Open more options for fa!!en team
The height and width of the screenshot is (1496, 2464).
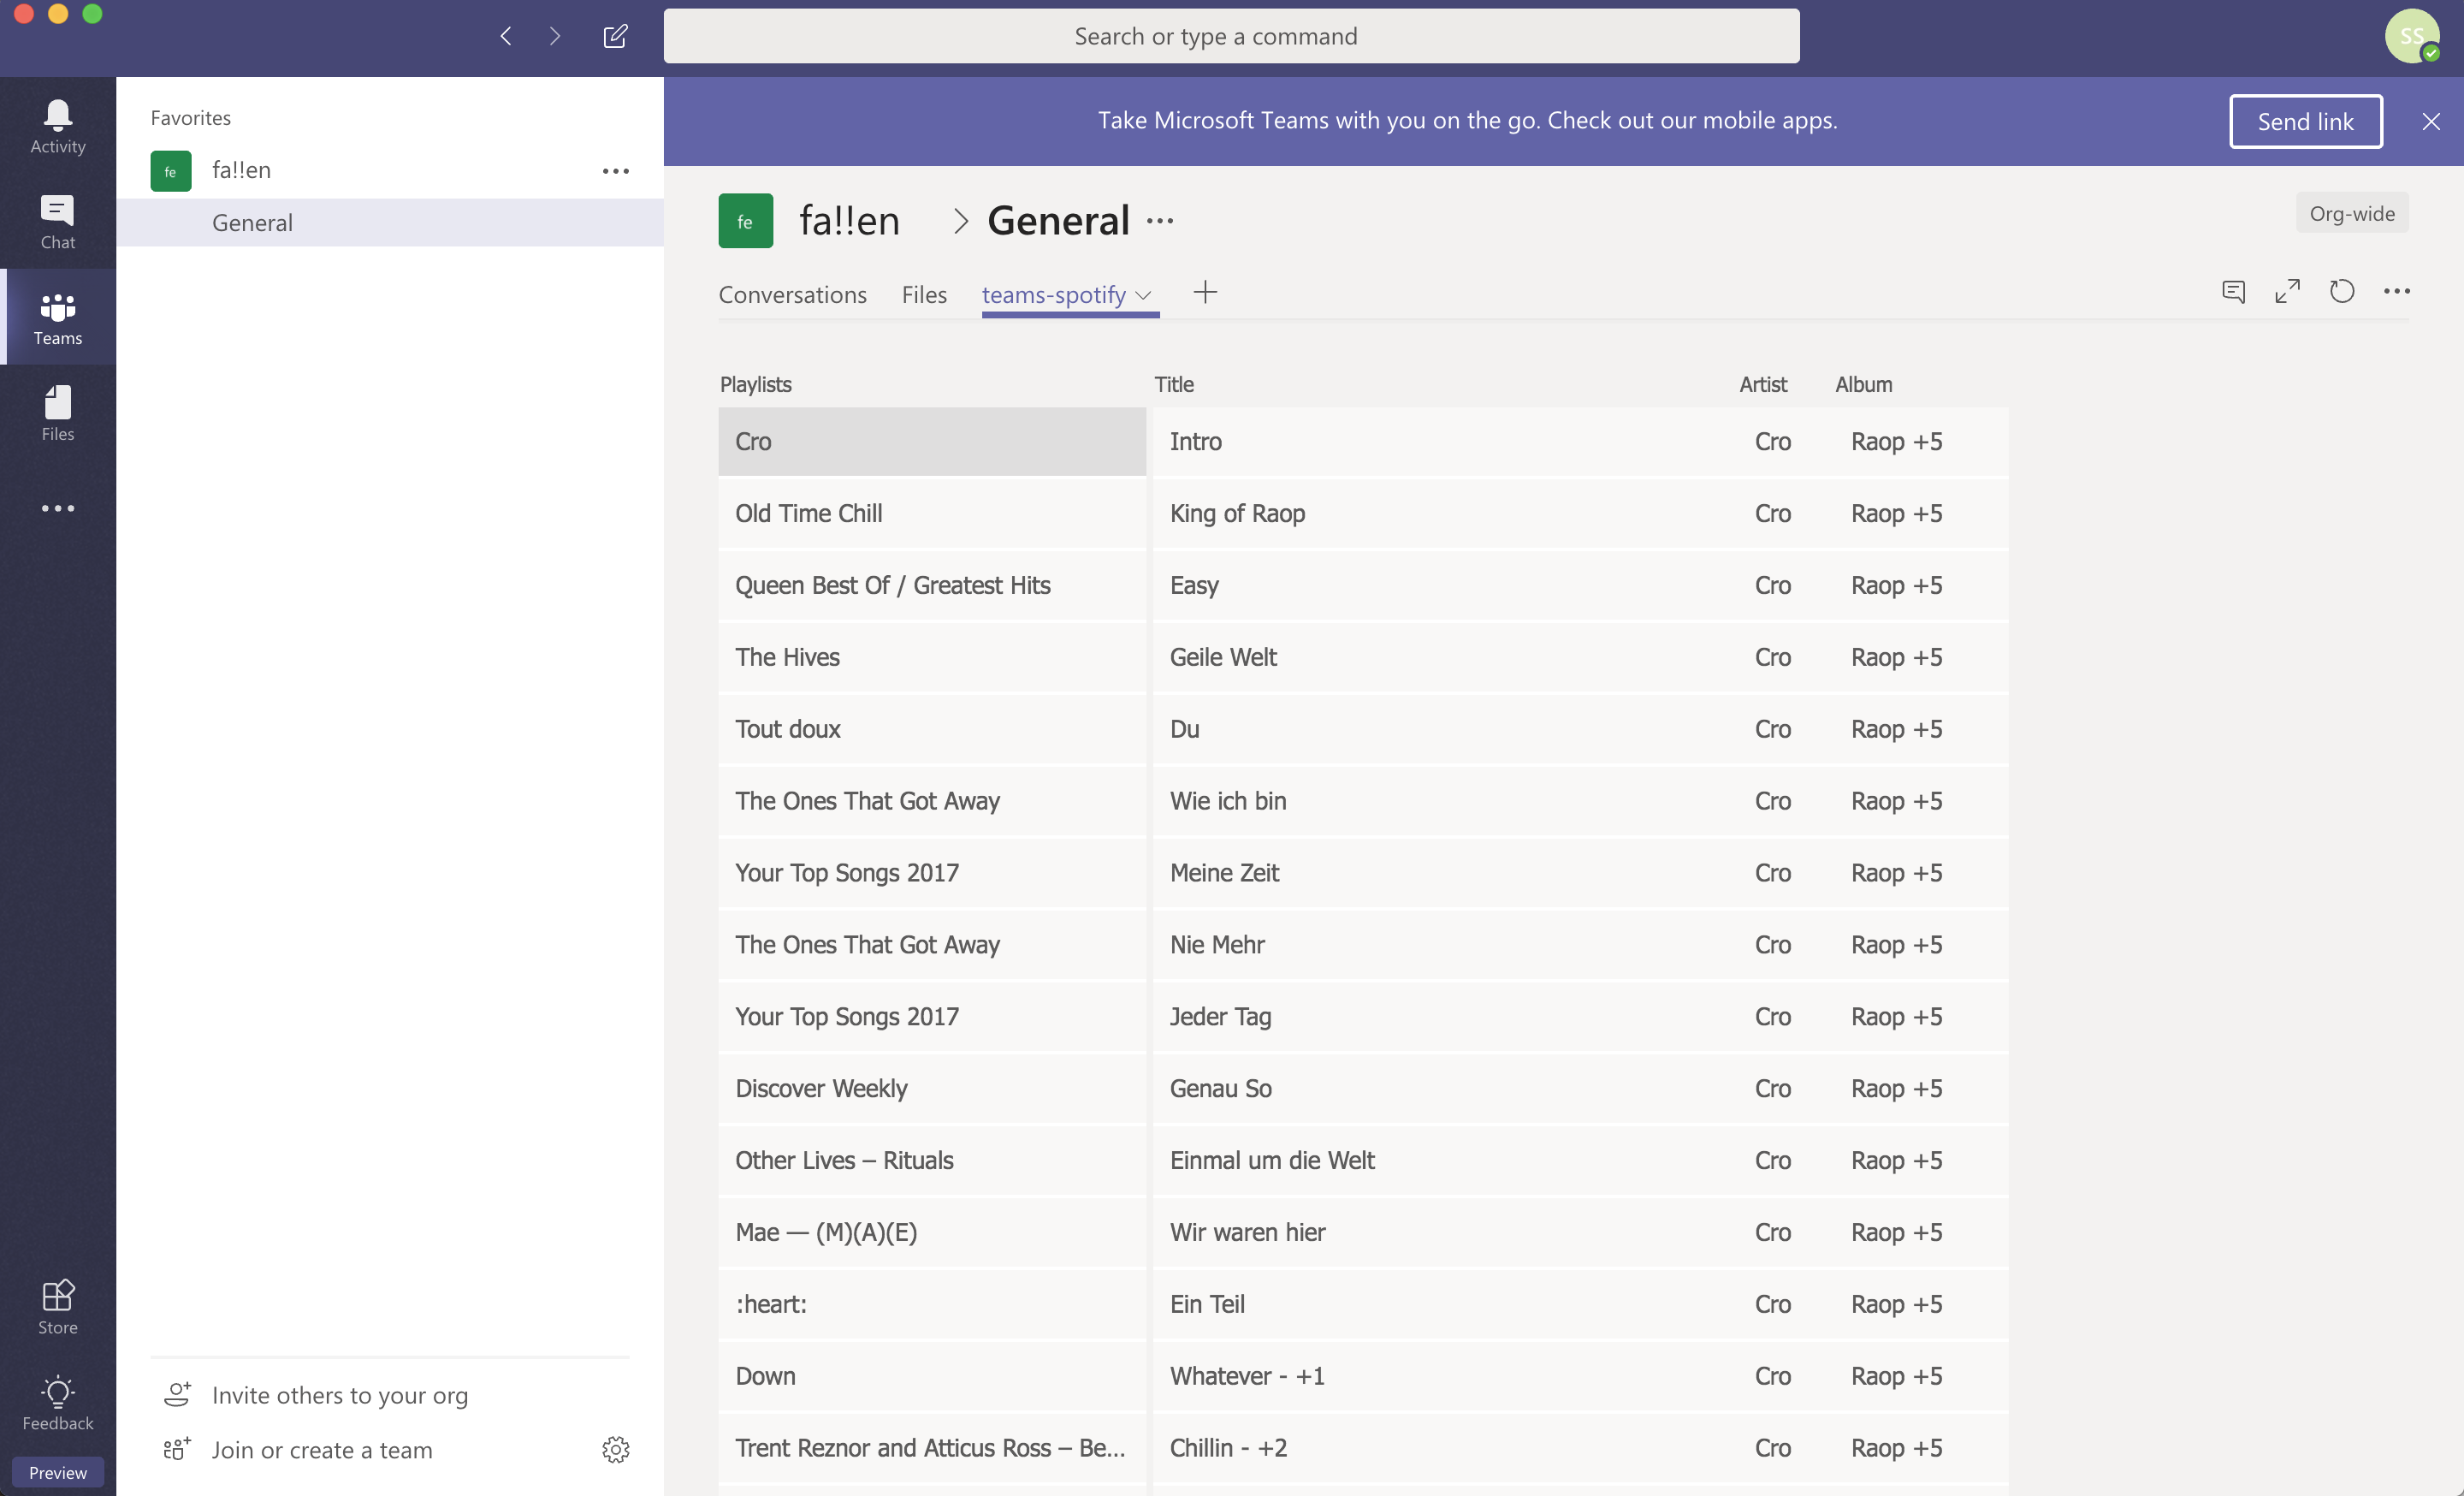click(x=615, y=171)
